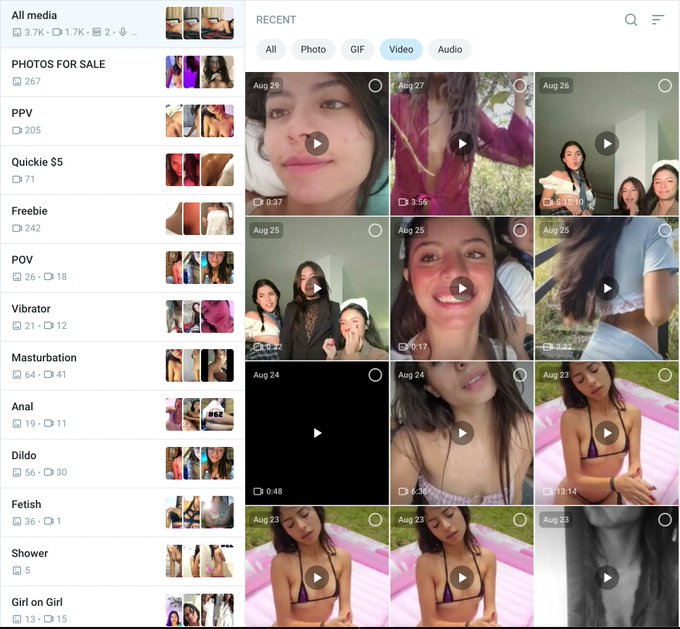Open the Dildo category

pyautogui.click(x=122, y=464)
